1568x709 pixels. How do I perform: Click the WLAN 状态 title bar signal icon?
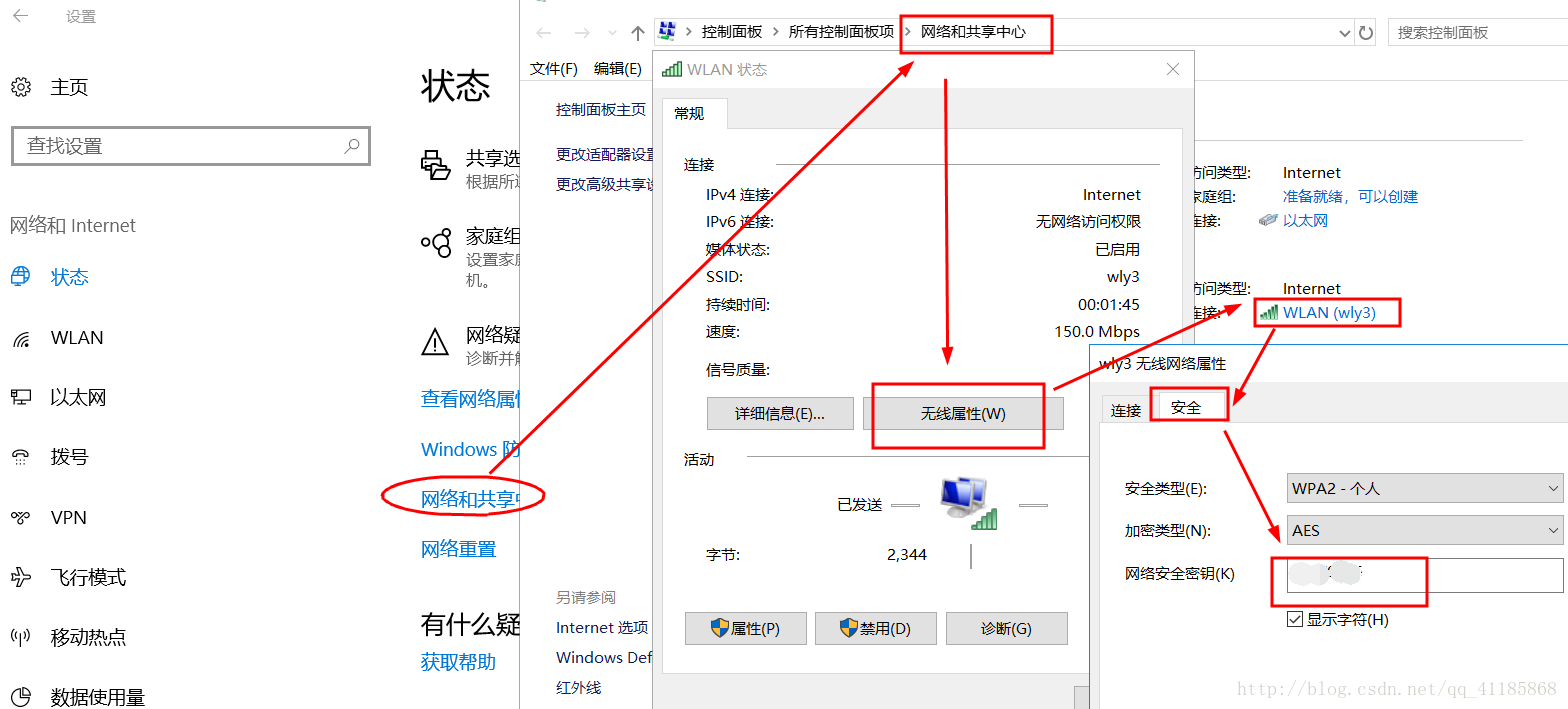pyautogui.click(x=671, y=69)
